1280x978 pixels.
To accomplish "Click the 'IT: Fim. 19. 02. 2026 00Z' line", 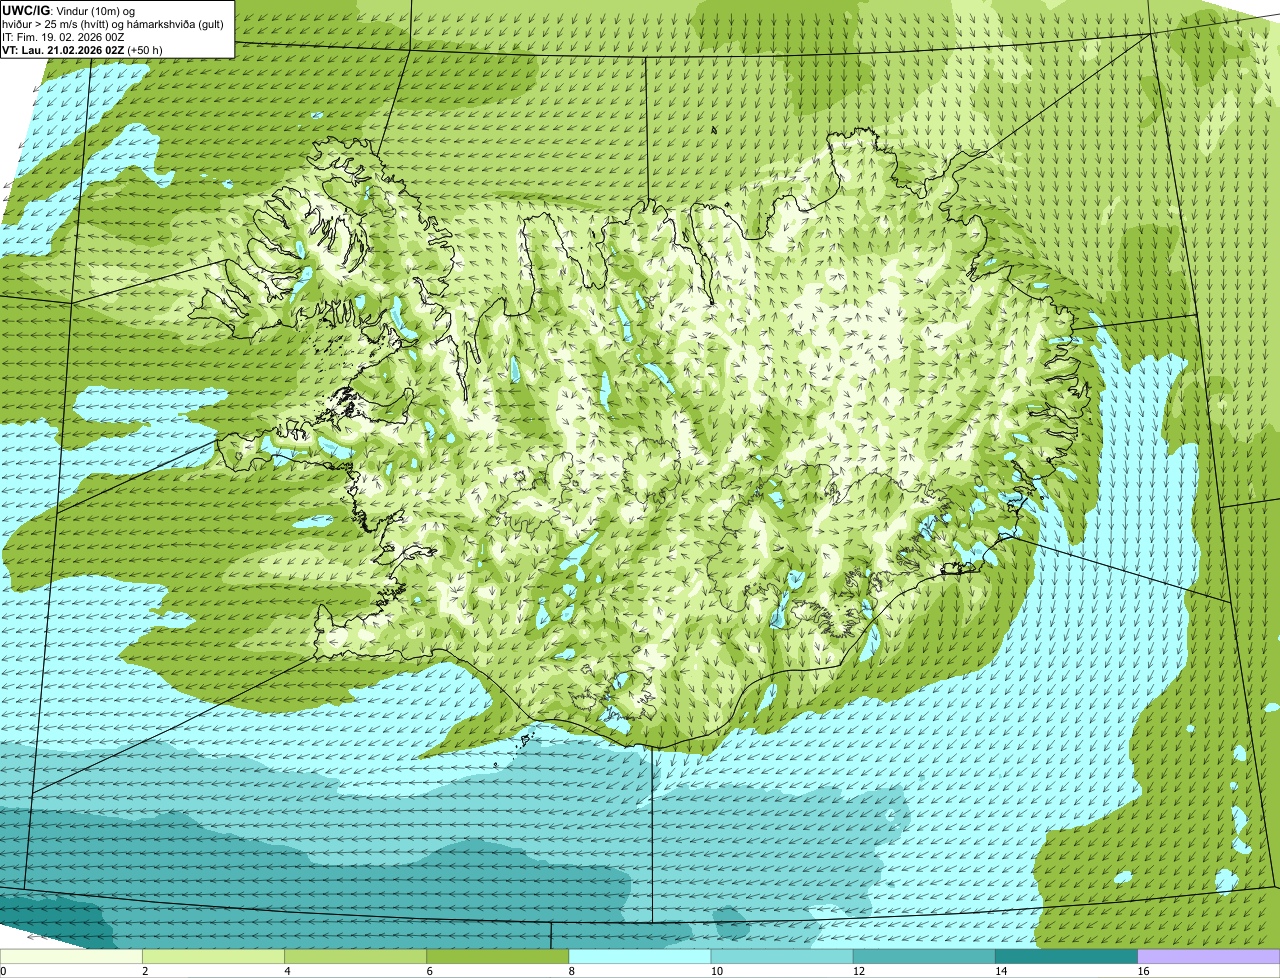I will [64, 36].
